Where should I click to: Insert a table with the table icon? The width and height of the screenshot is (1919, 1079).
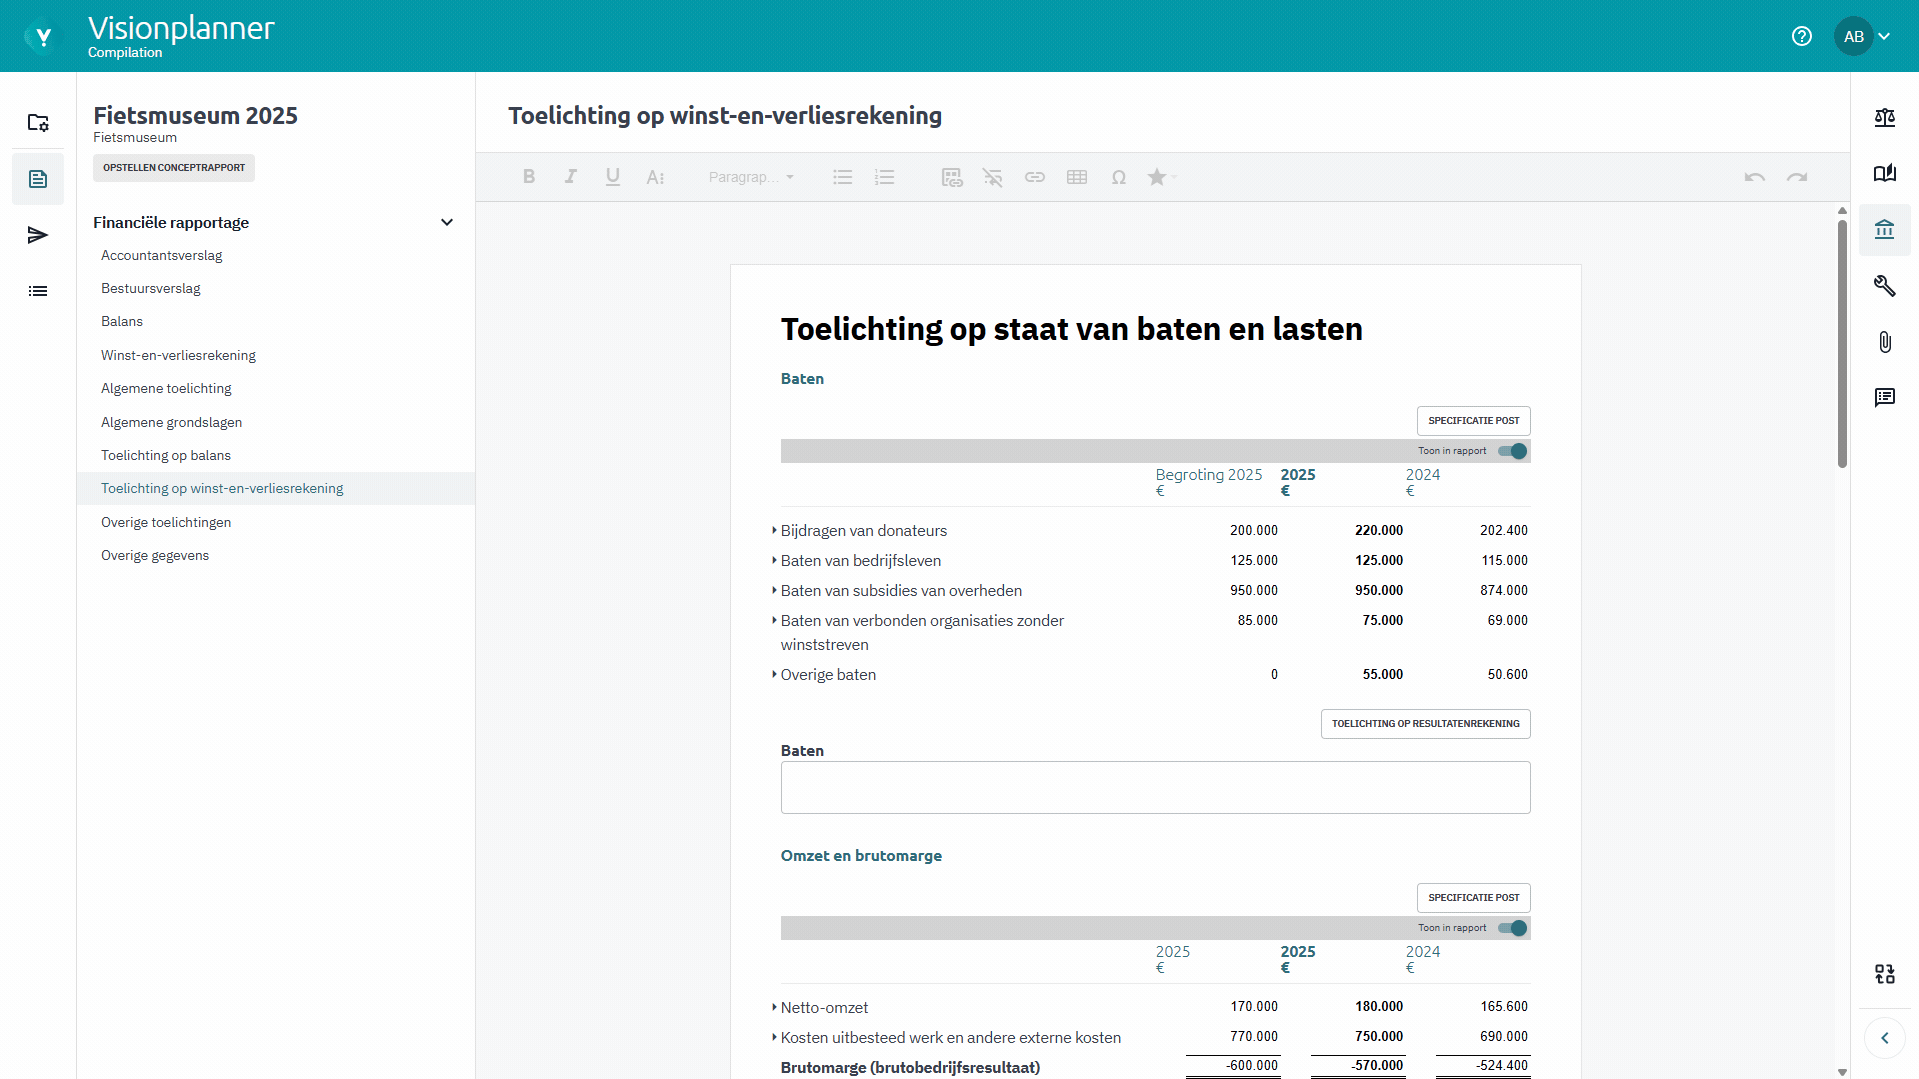click(x=1077, y=177)
